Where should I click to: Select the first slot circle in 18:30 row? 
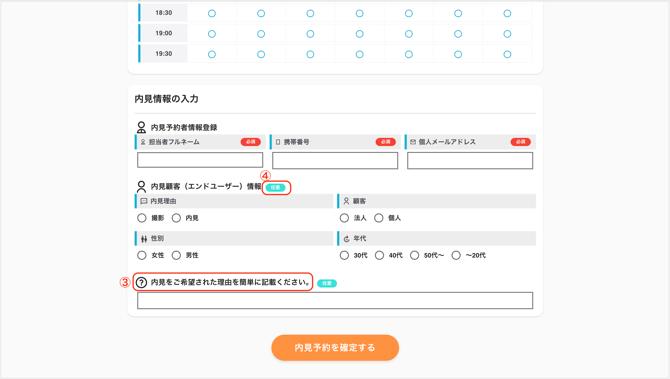click(x=212, y=14)
